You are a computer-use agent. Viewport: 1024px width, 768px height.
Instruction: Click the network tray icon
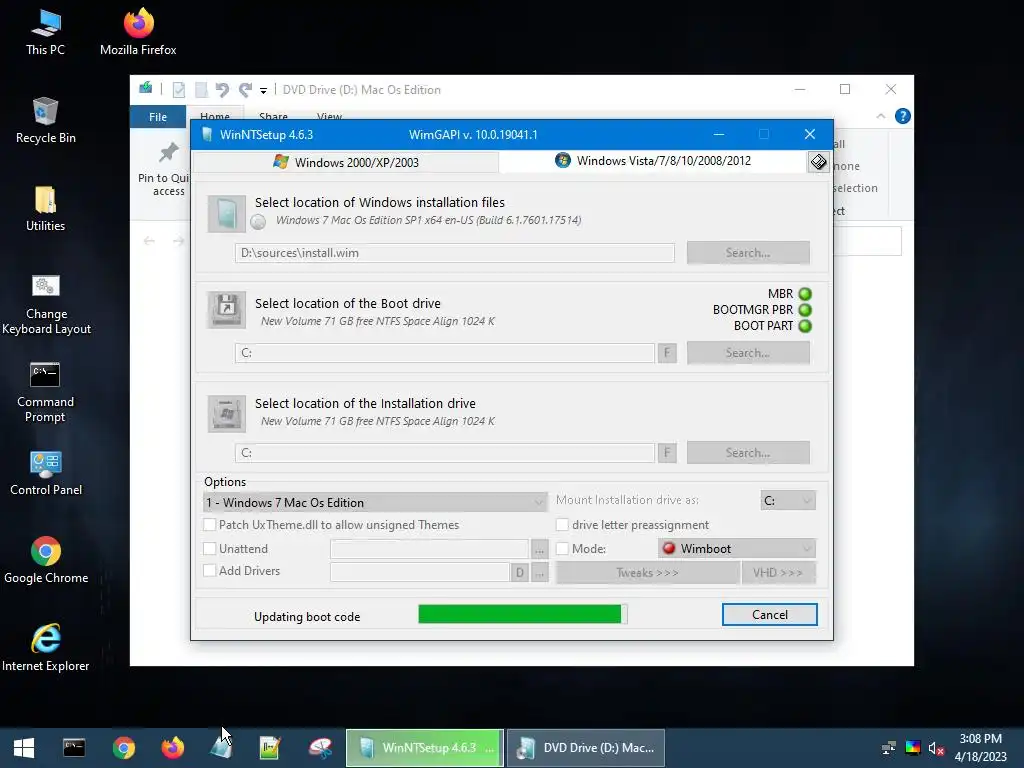coord(888,748)
